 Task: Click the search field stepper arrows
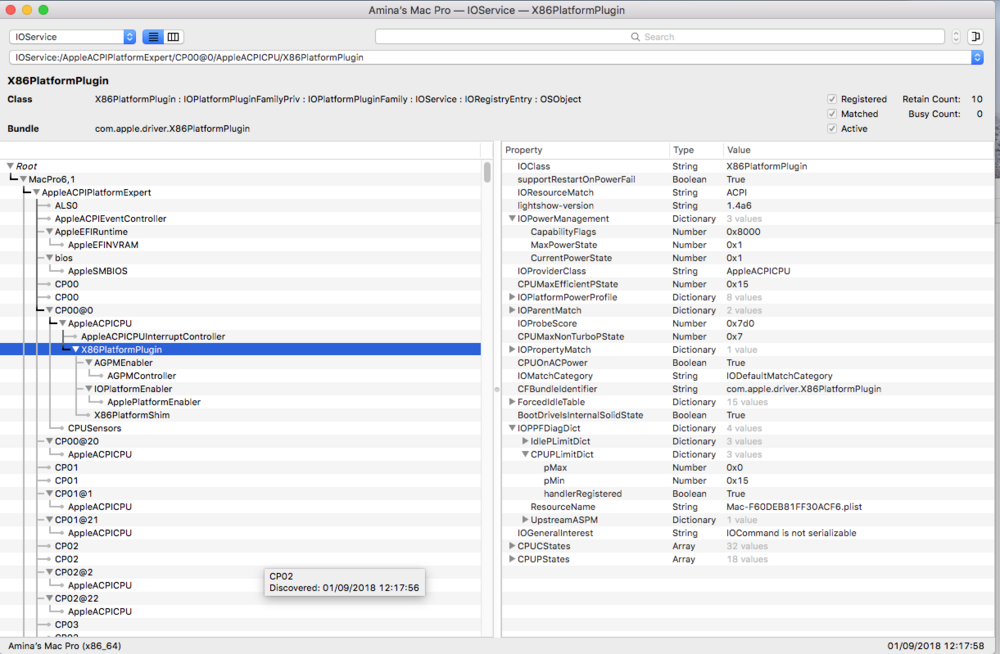coord(956,37)
